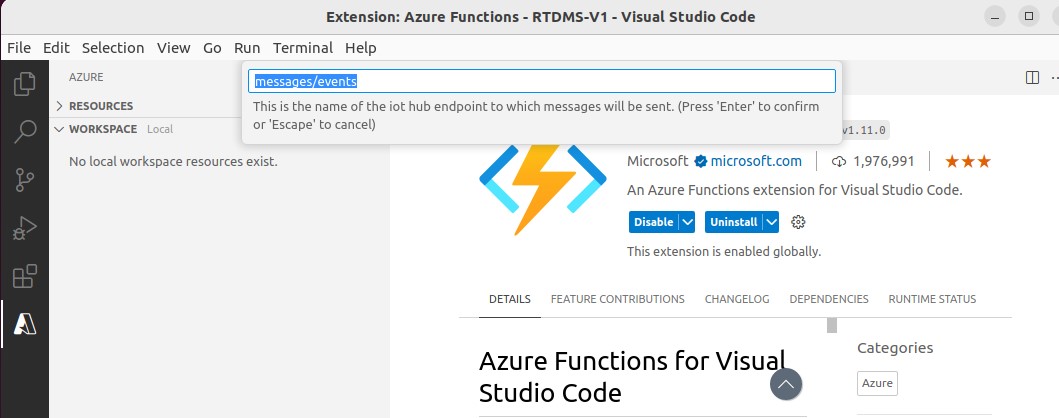
Task: Open the Terminal menu
Action: (x=303, y=48)
